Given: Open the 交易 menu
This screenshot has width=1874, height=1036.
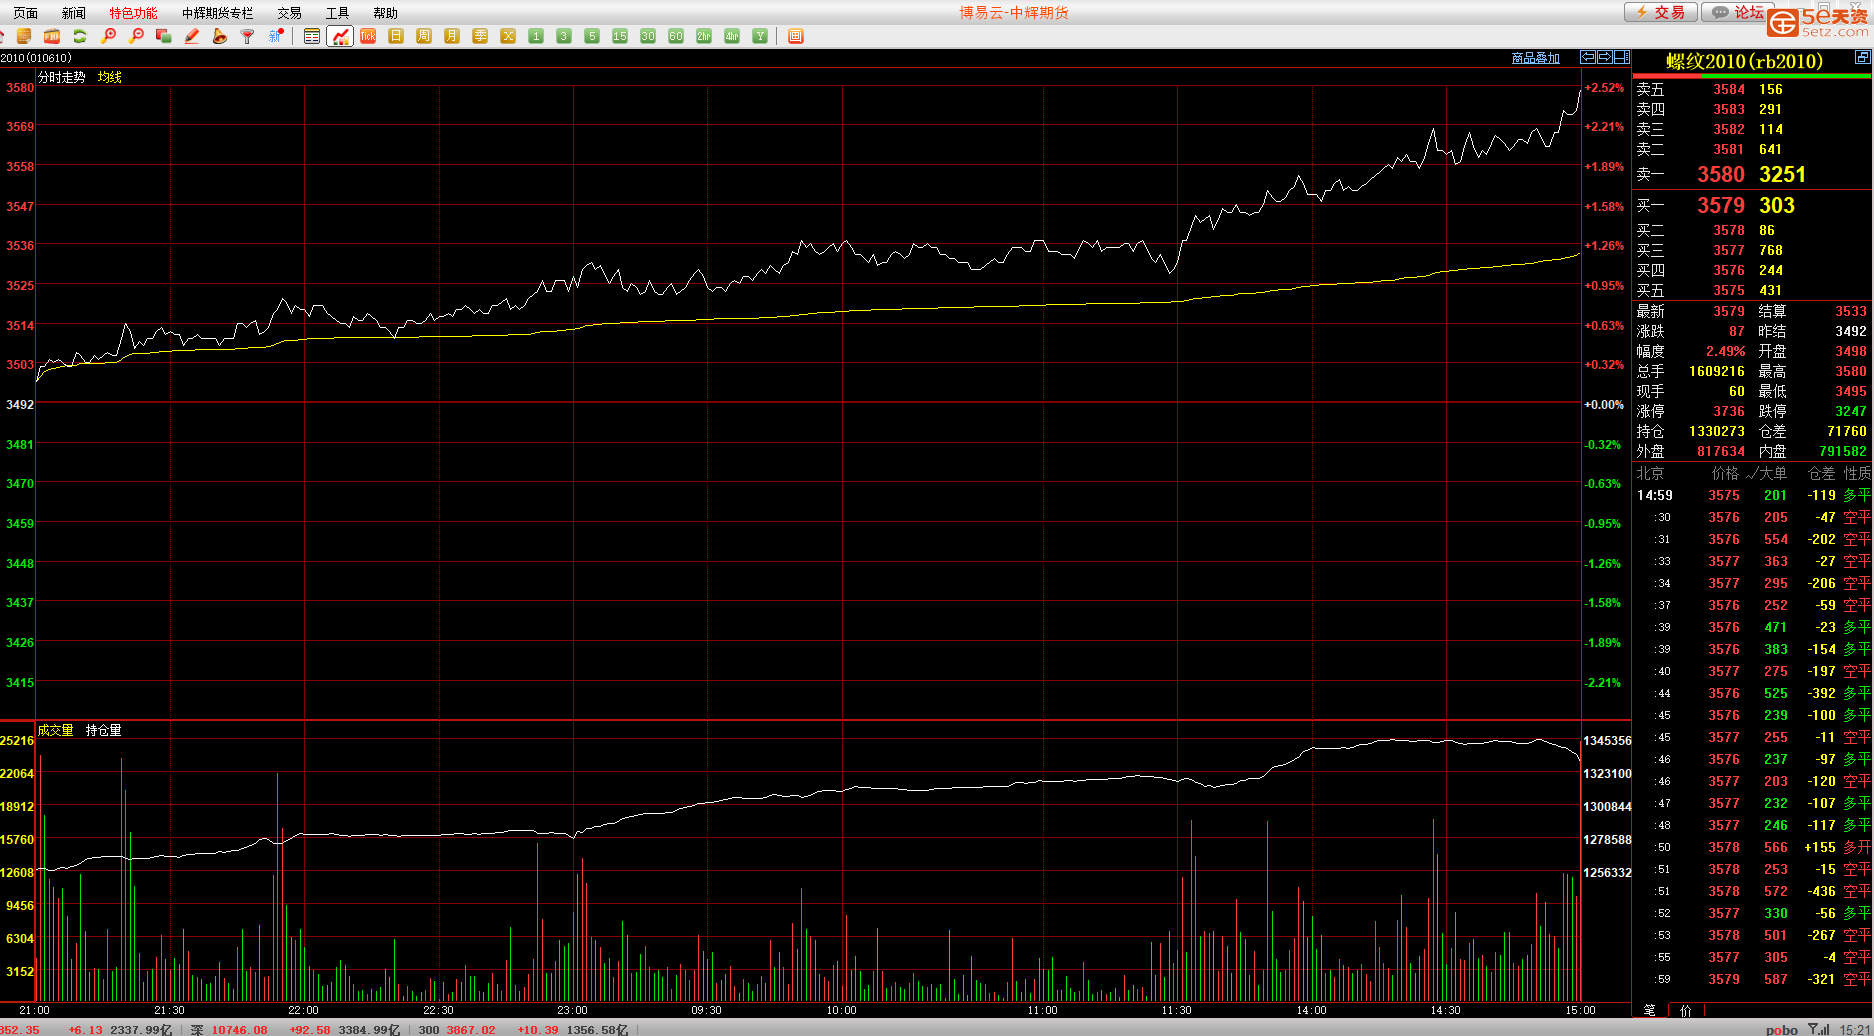Looking at the screenshot, I should [x=290, y=13].
